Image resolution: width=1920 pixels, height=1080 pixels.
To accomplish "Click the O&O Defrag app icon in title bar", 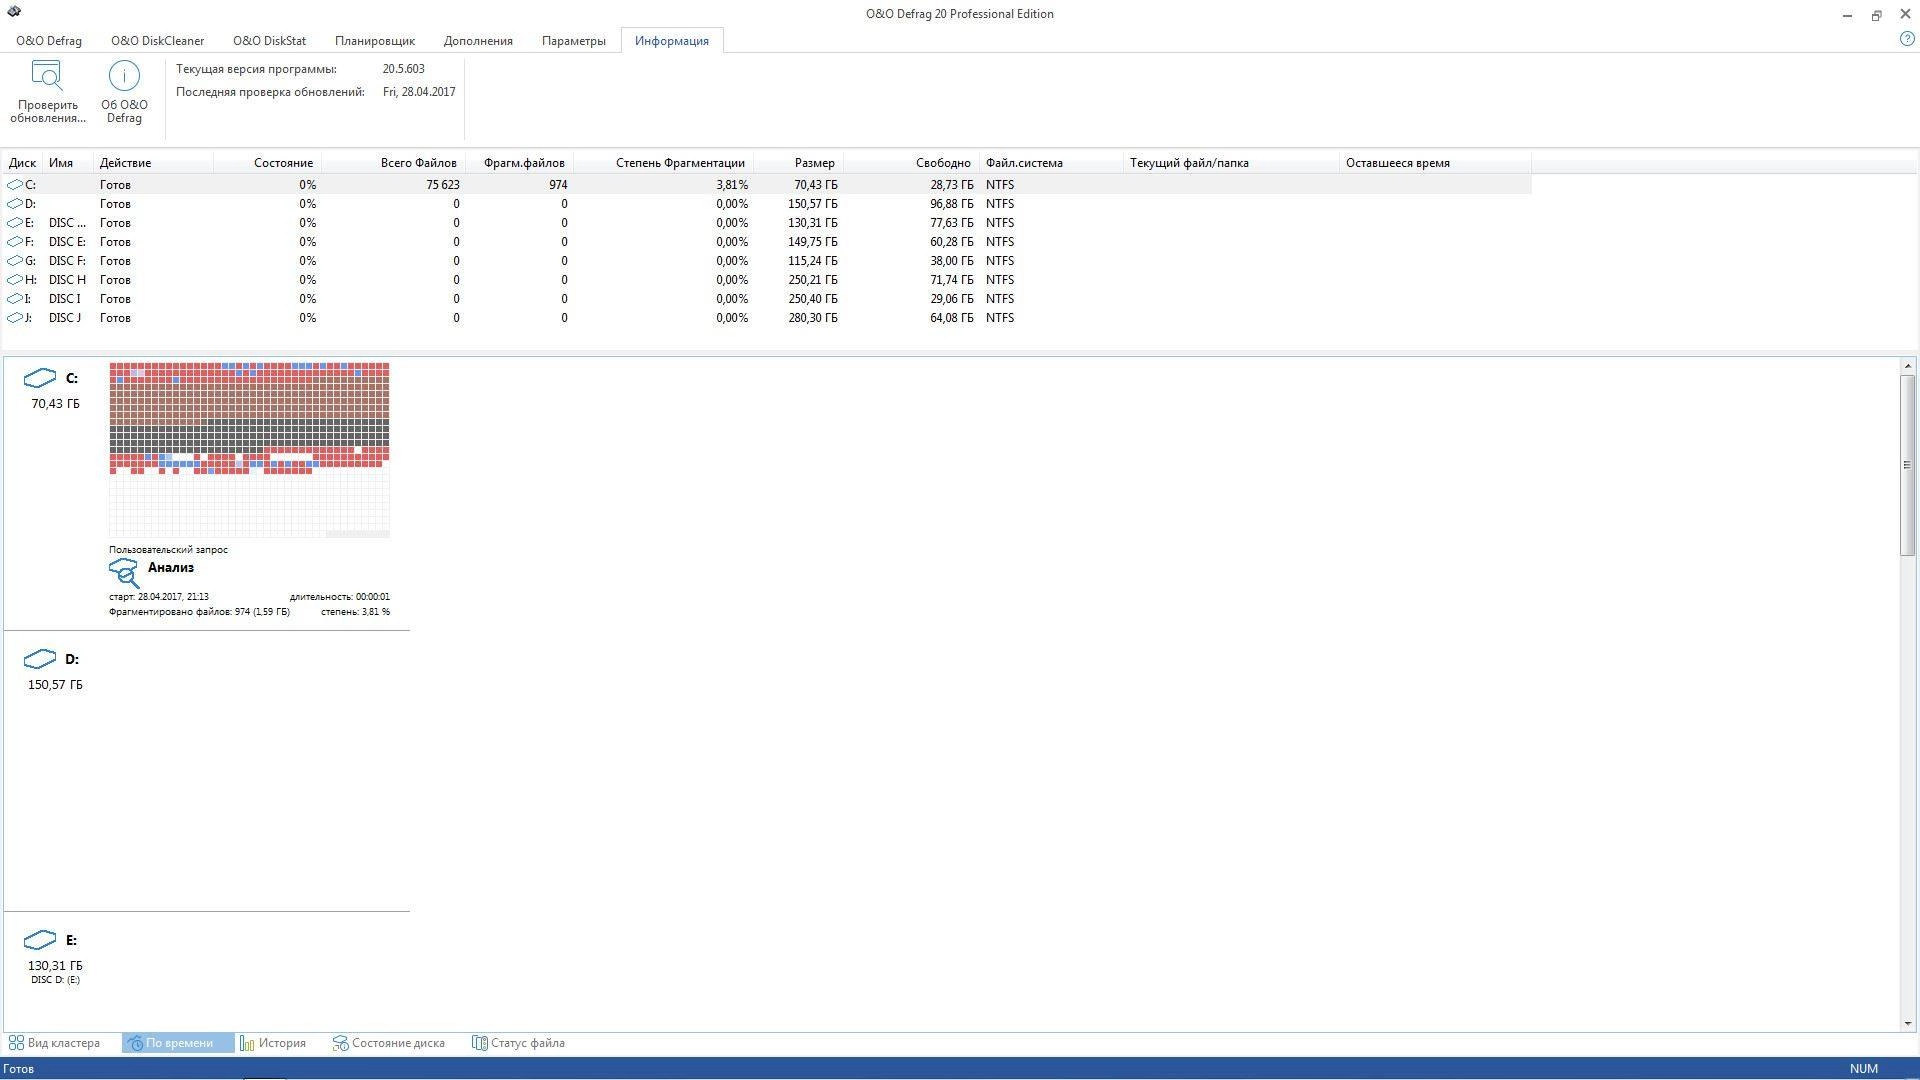I will [14, 12].
